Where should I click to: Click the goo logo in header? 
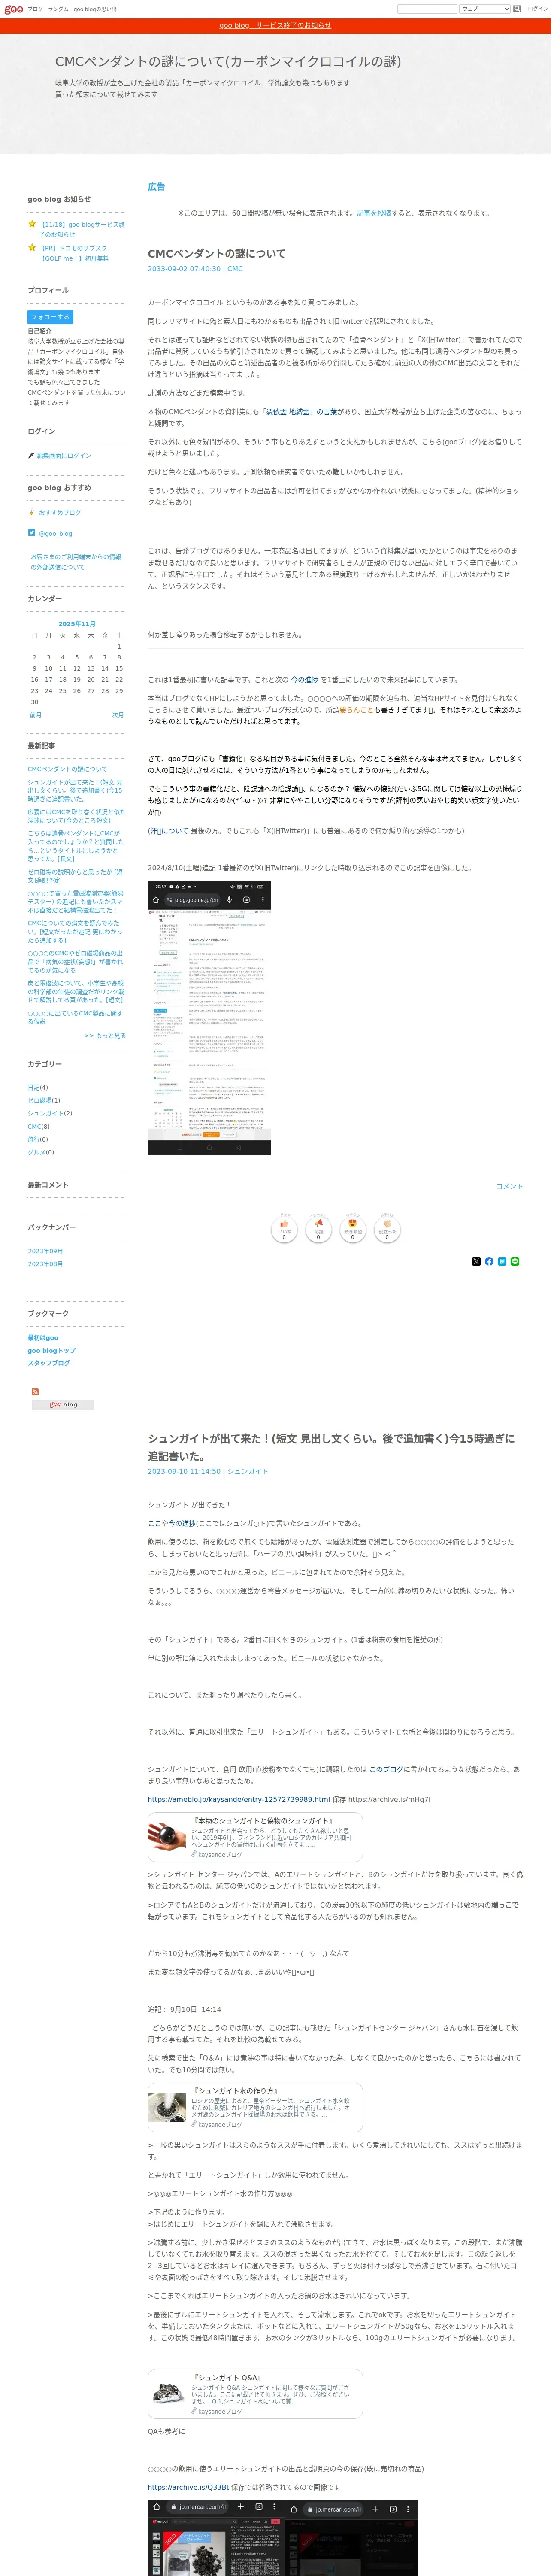(13, 9)
